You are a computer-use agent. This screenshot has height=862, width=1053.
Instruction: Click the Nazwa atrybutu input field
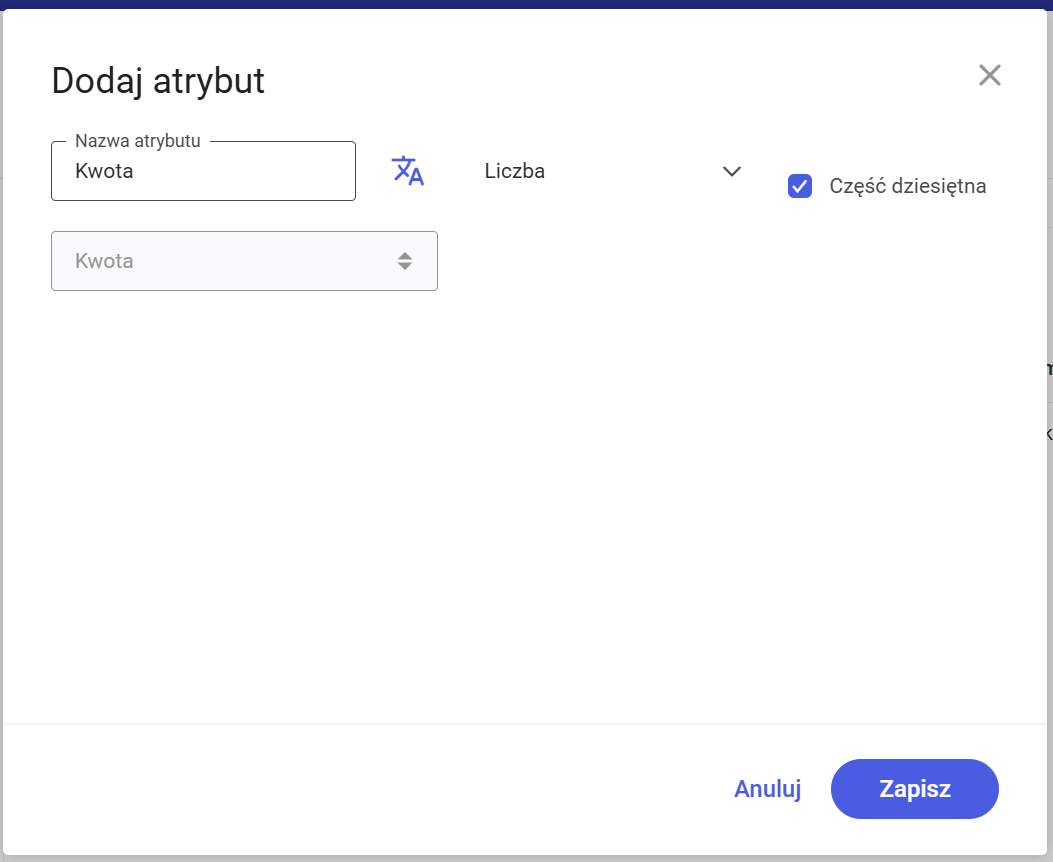click(203, 171)
